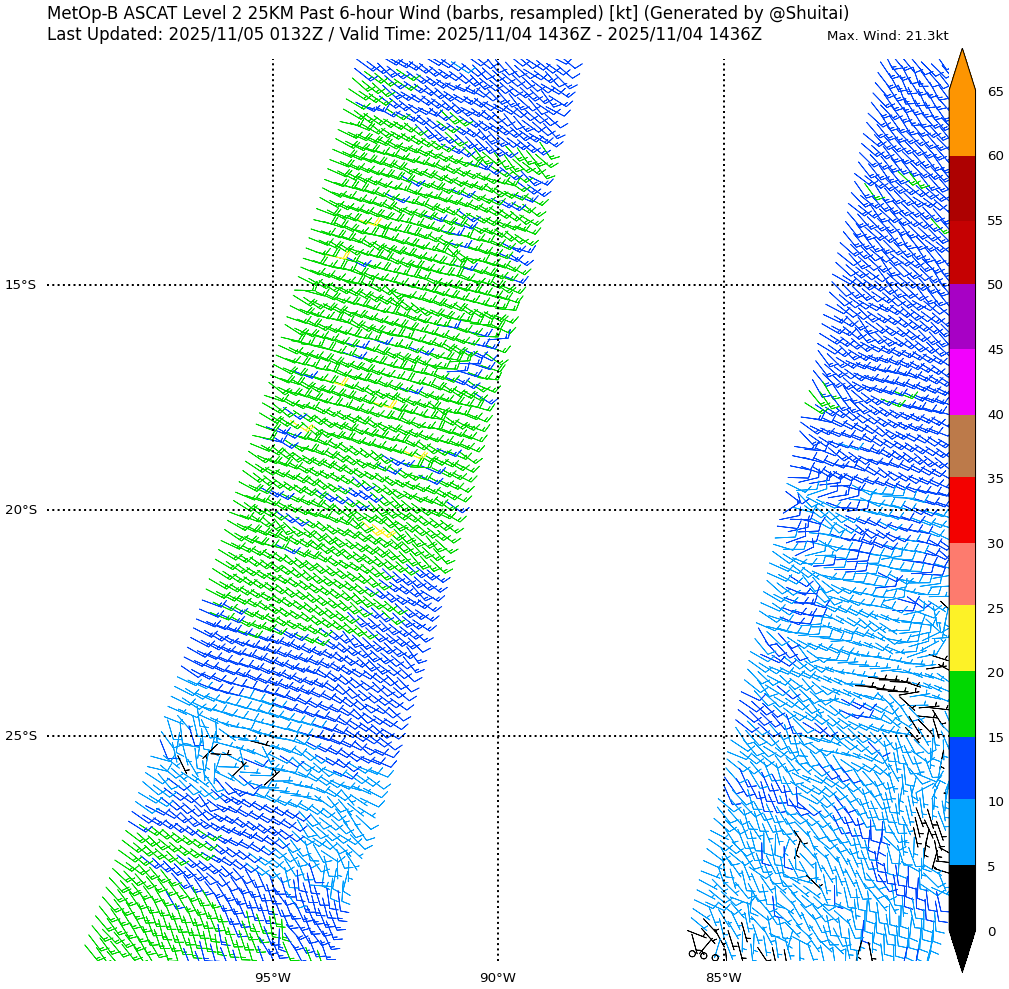This screenshot has width=1009, height=989.
Task: Click the 85°W longitude label
Action: point(723,977)
